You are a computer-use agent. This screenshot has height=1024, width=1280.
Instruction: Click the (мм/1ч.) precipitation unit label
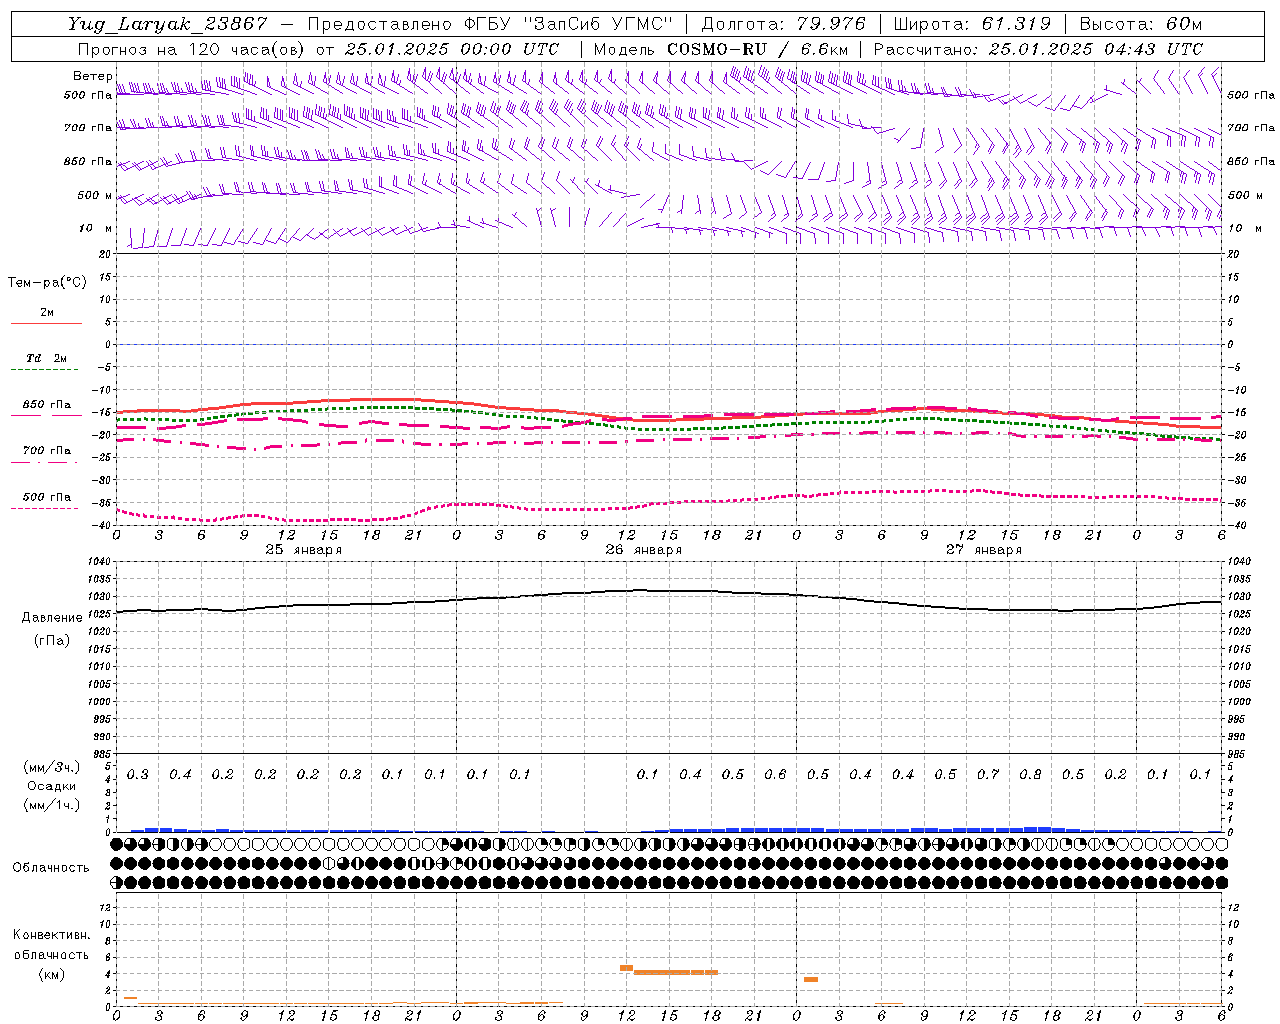click(52, 805)
